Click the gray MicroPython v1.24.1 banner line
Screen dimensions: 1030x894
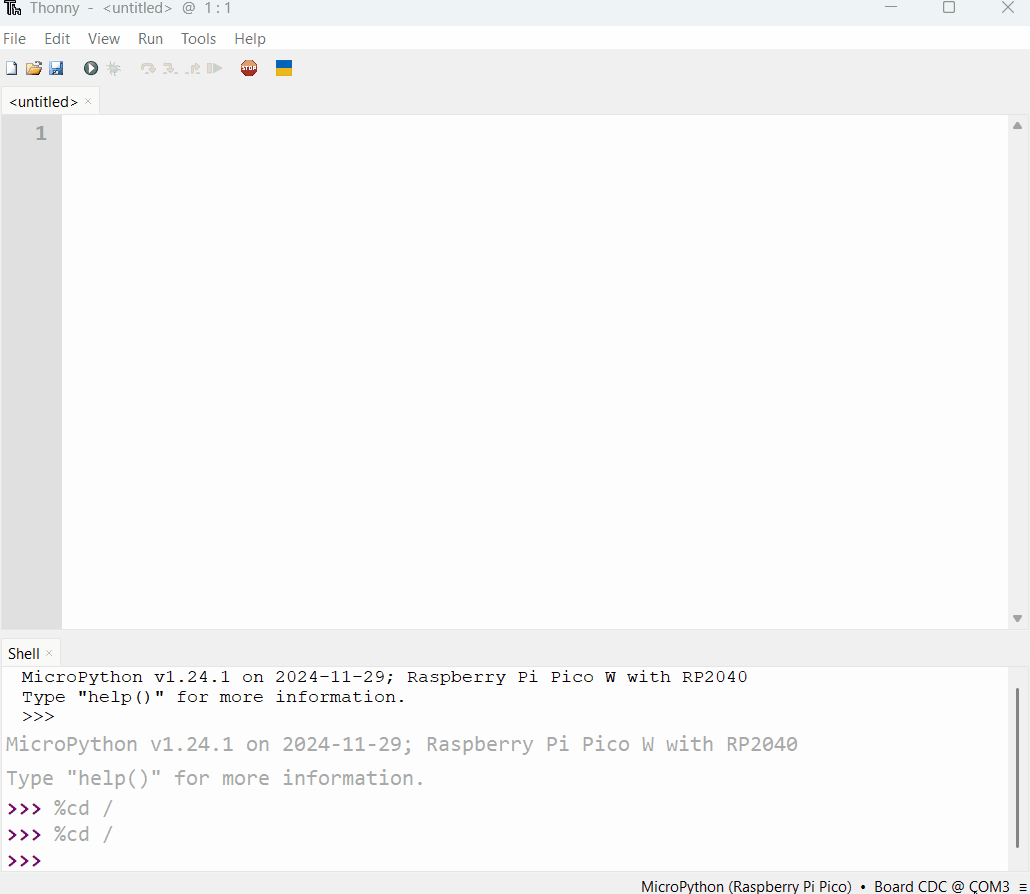pyautogui.click(x=401, y=744)
